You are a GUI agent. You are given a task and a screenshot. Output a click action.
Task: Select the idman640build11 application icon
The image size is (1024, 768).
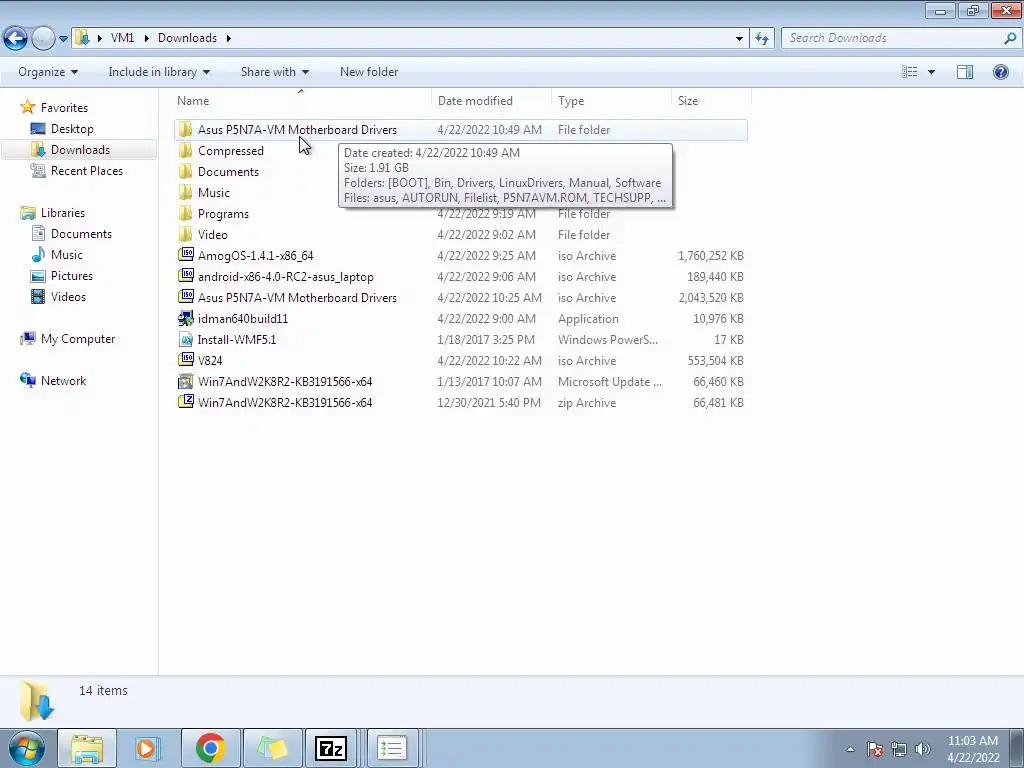point(185,319)
